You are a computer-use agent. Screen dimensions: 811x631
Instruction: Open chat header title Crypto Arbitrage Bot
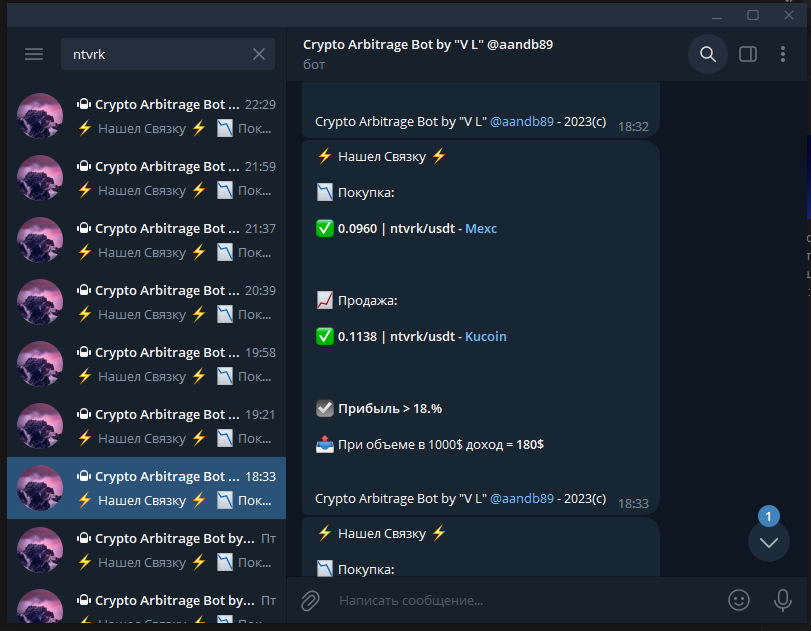pos(428,44)
